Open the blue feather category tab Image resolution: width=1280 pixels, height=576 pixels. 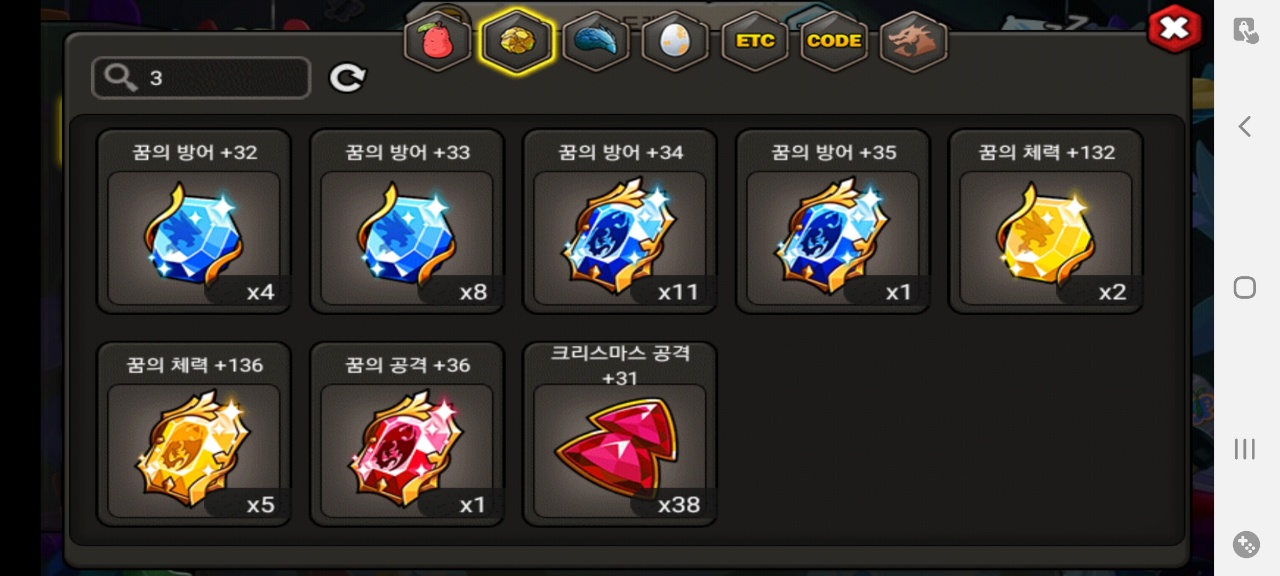click(x=596, y=41)
